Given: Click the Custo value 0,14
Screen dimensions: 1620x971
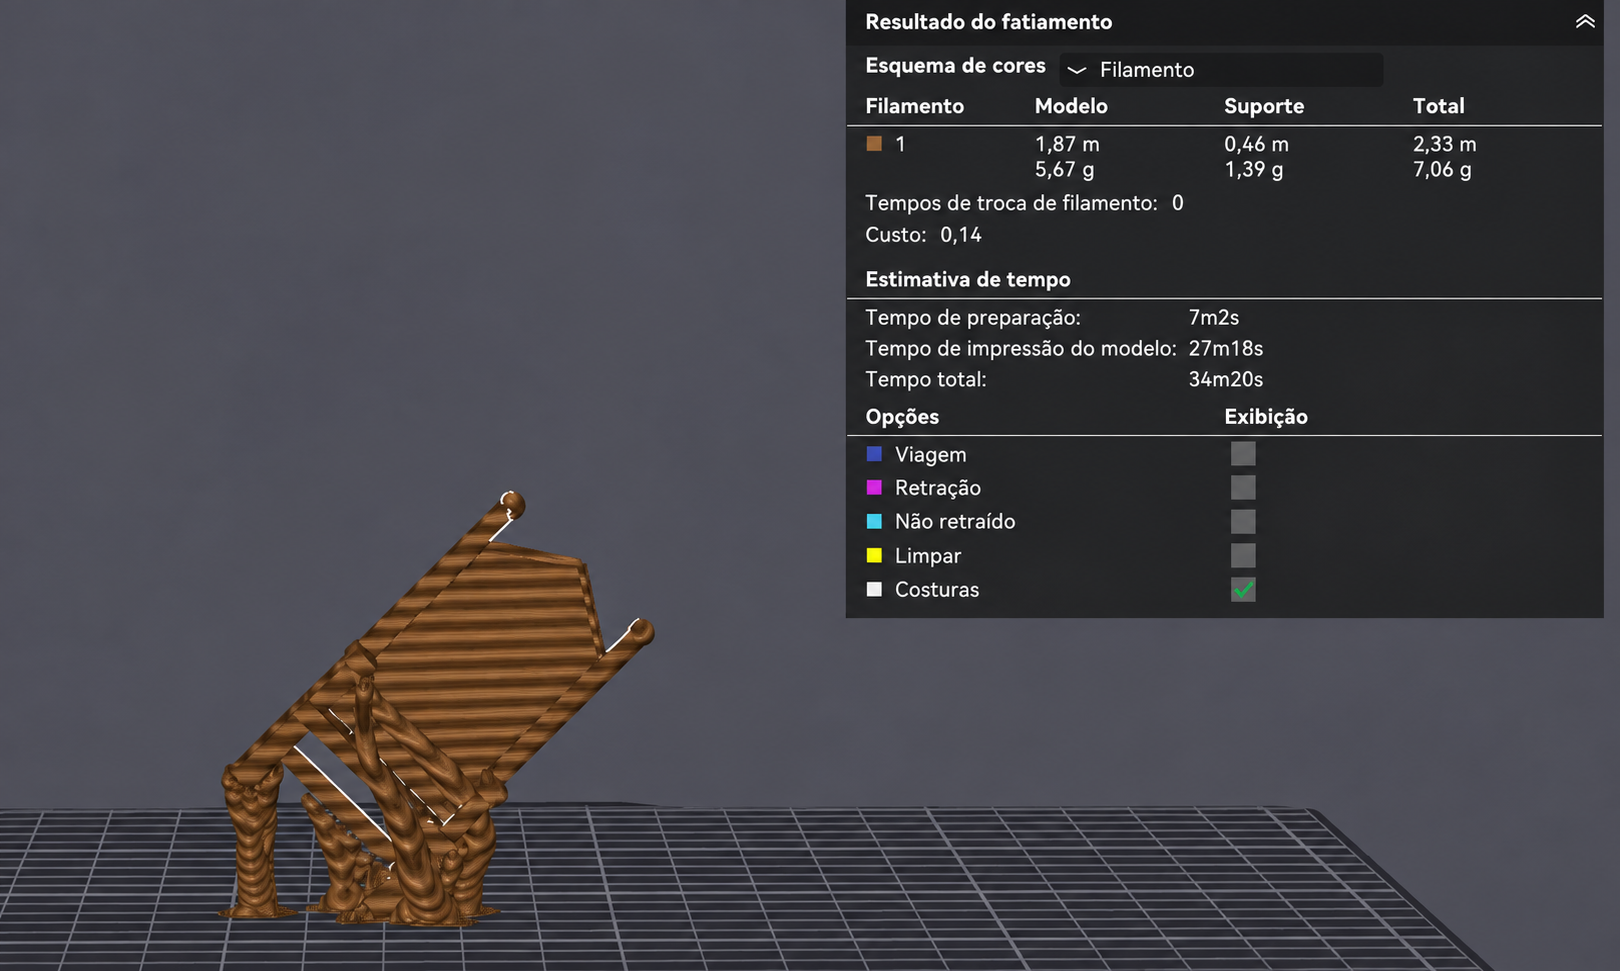Looking at the screenshot, I should pyautogui.click(x=961, y=235).
